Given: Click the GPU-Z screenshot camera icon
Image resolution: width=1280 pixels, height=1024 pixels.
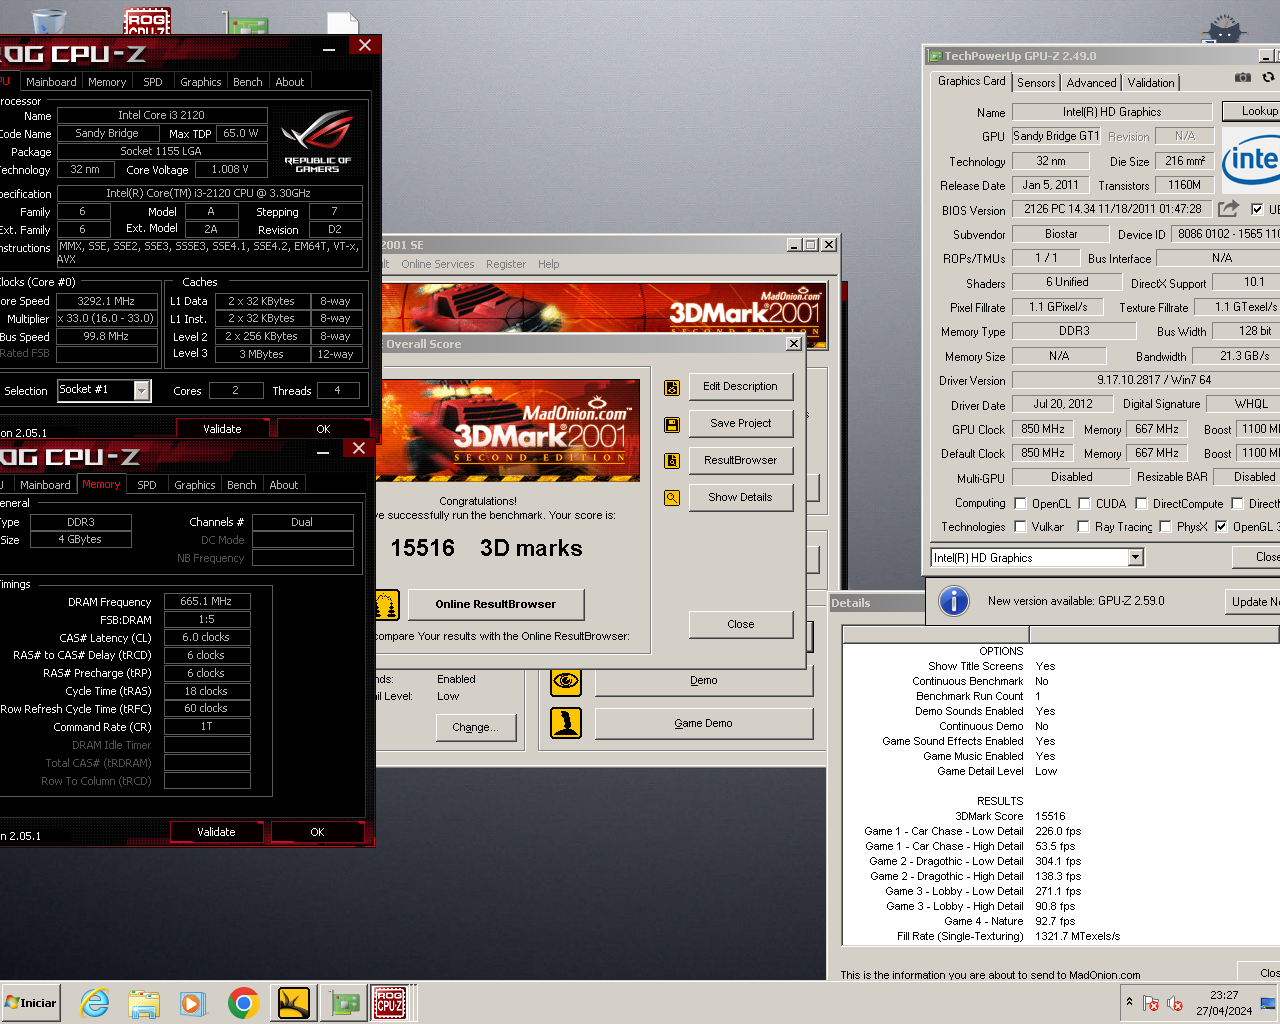Looking at the screenshot, I should [1242, 77].
